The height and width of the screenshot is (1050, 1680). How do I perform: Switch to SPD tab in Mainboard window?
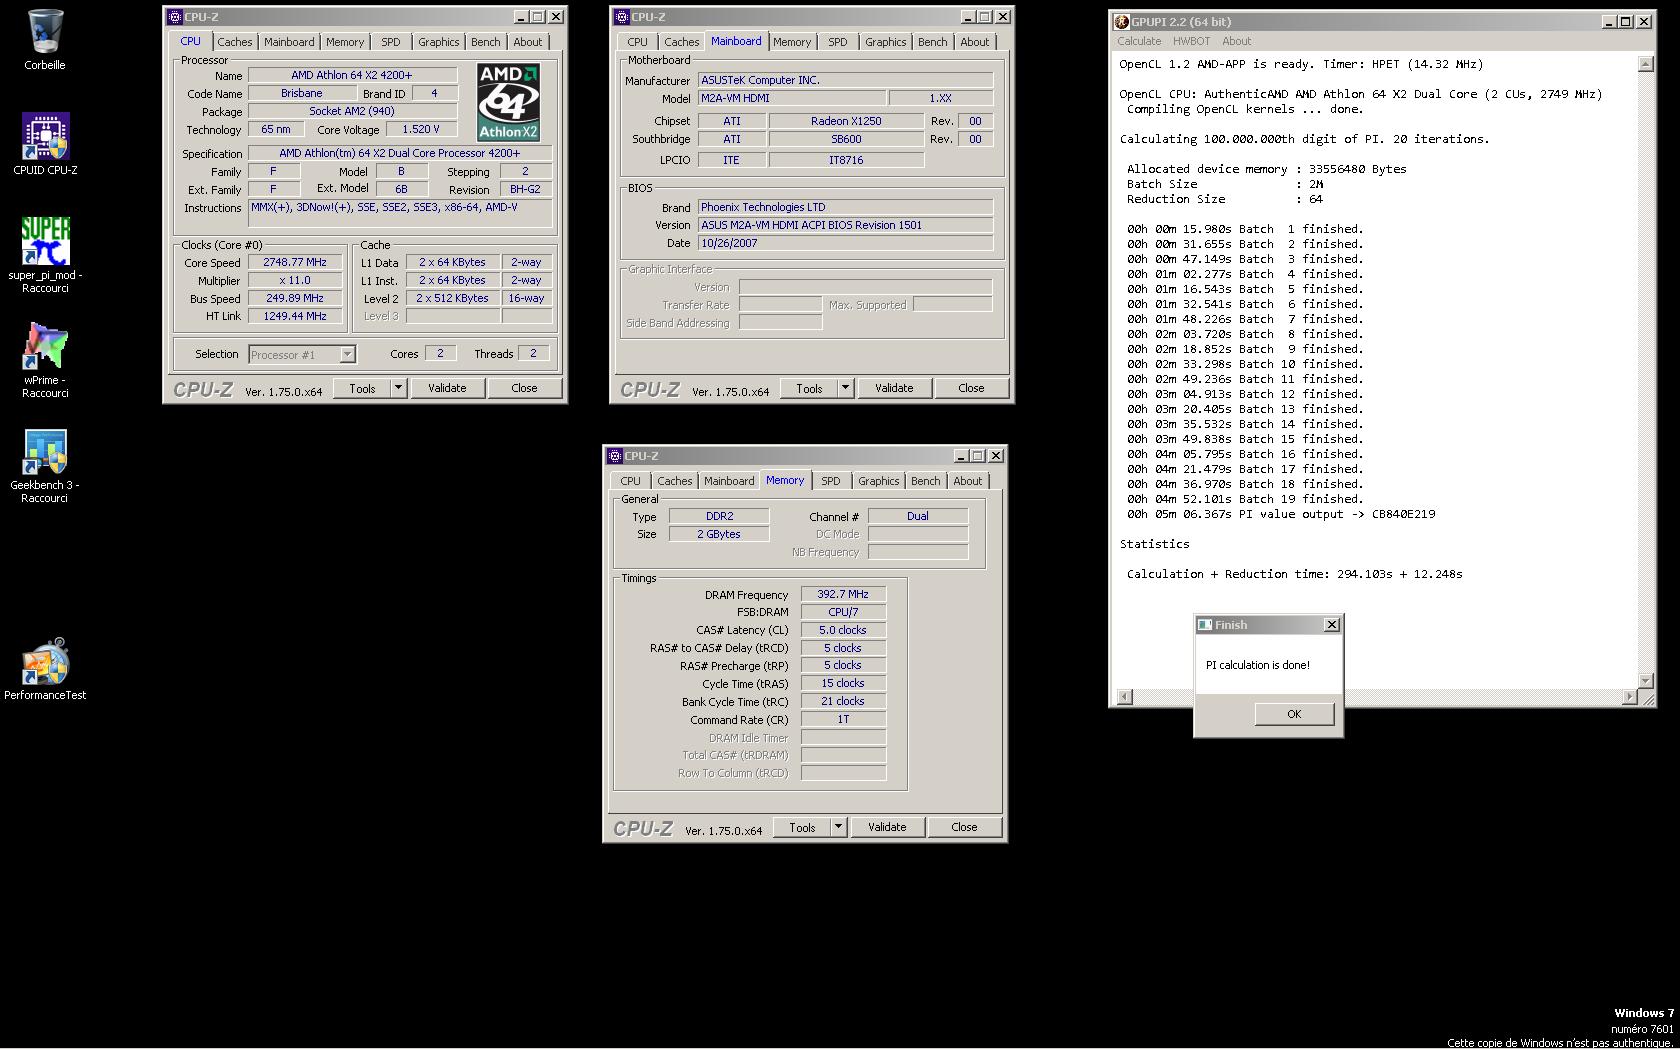(x=838, y=42)
